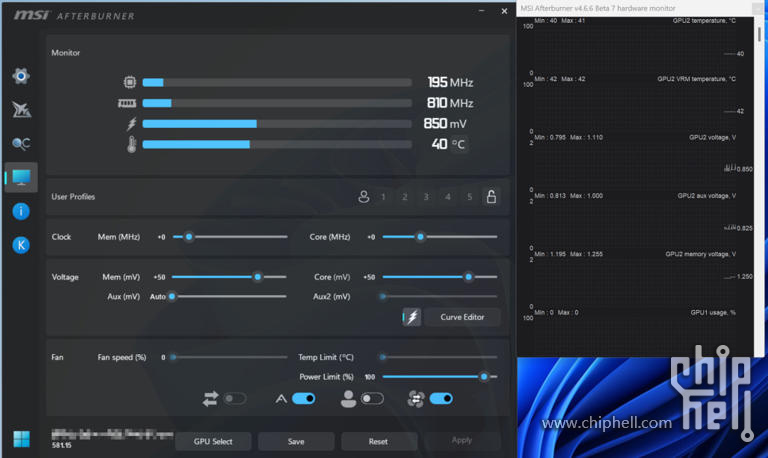Click GPU2 VRM temperature graph label
The image size is (768, 458).
coord(696,79)
